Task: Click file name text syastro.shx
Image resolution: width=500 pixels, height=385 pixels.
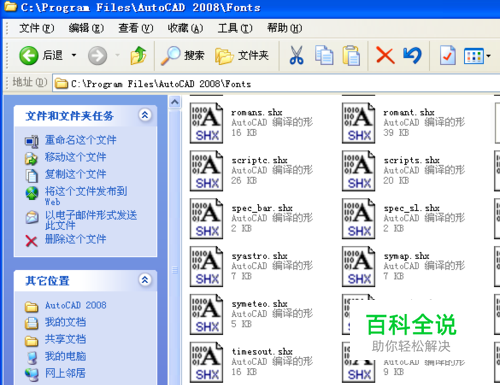Action: (259, 256)
